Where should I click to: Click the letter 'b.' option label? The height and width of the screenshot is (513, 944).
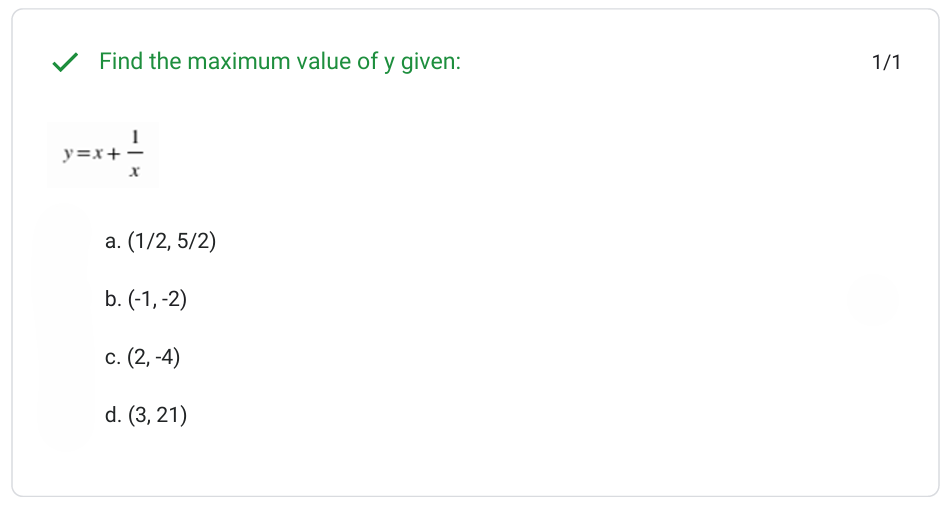click(x=113, y=299)
